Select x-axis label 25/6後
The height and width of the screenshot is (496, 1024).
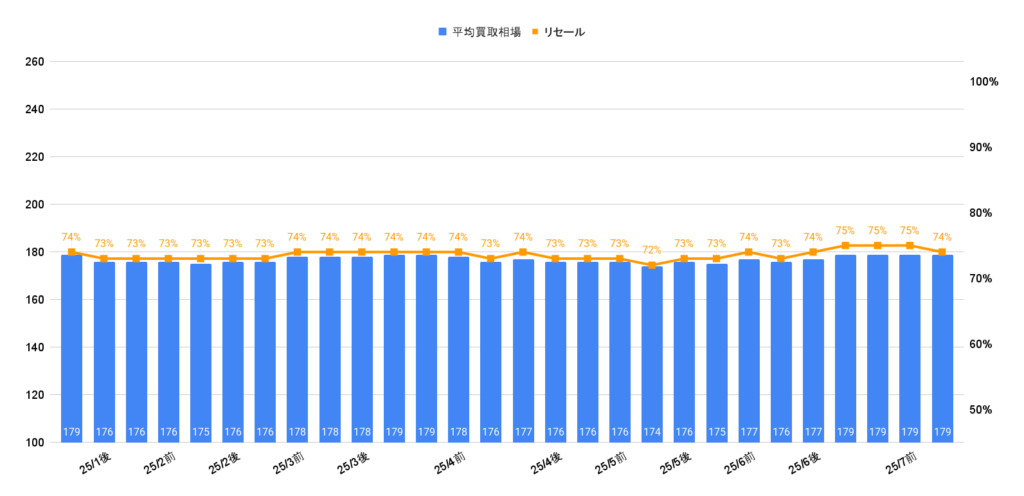click(x=805, y=465)
